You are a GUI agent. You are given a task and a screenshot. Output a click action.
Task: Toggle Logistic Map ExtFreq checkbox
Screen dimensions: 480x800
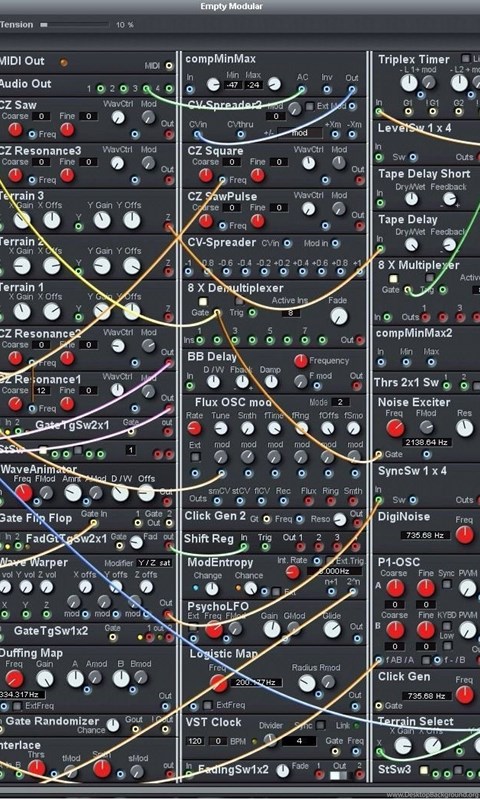click(207, 706)
